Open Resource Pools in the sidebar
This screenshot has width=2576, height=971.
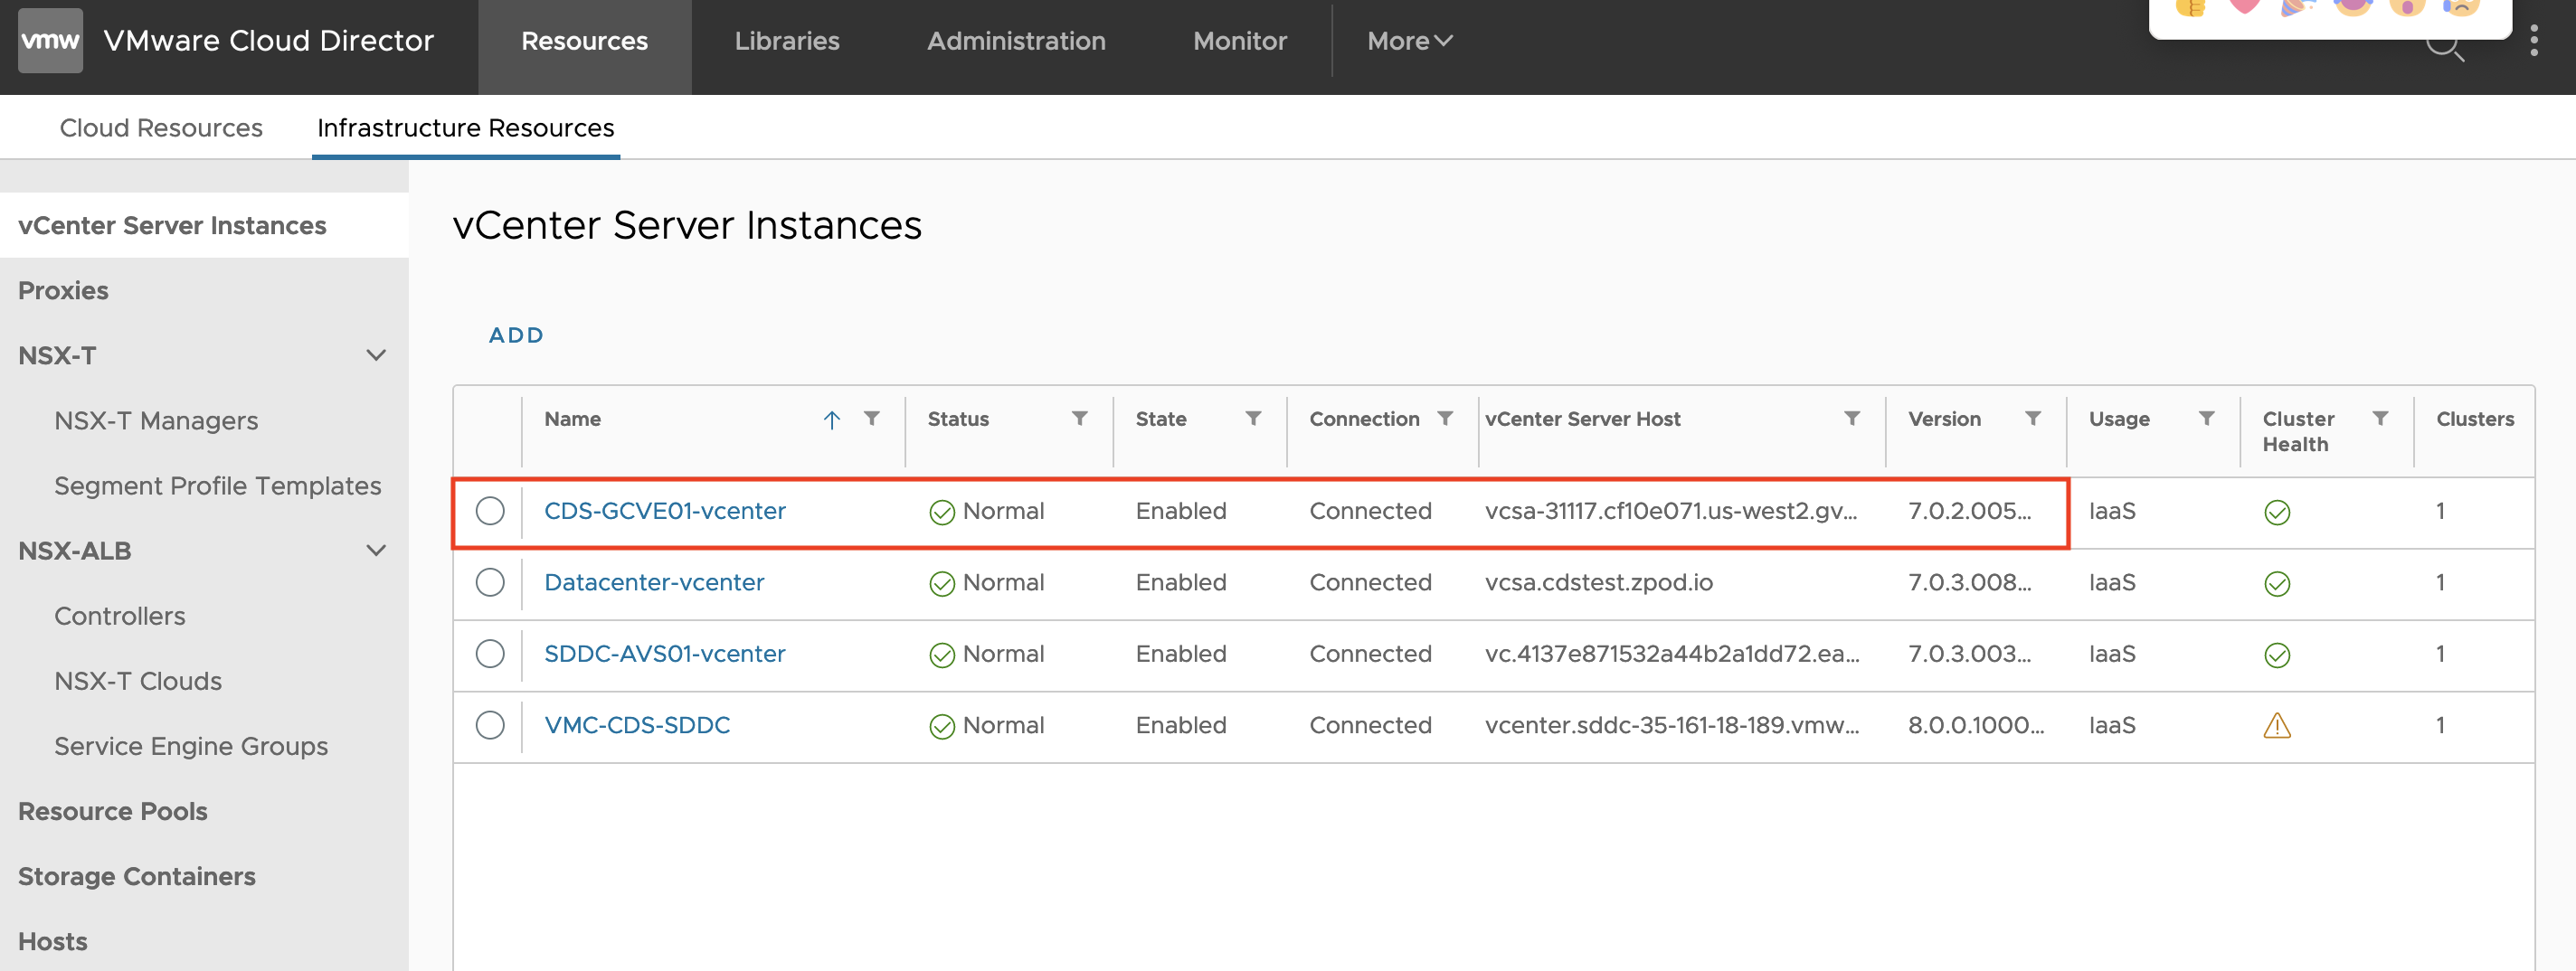[x=113, y=811]
